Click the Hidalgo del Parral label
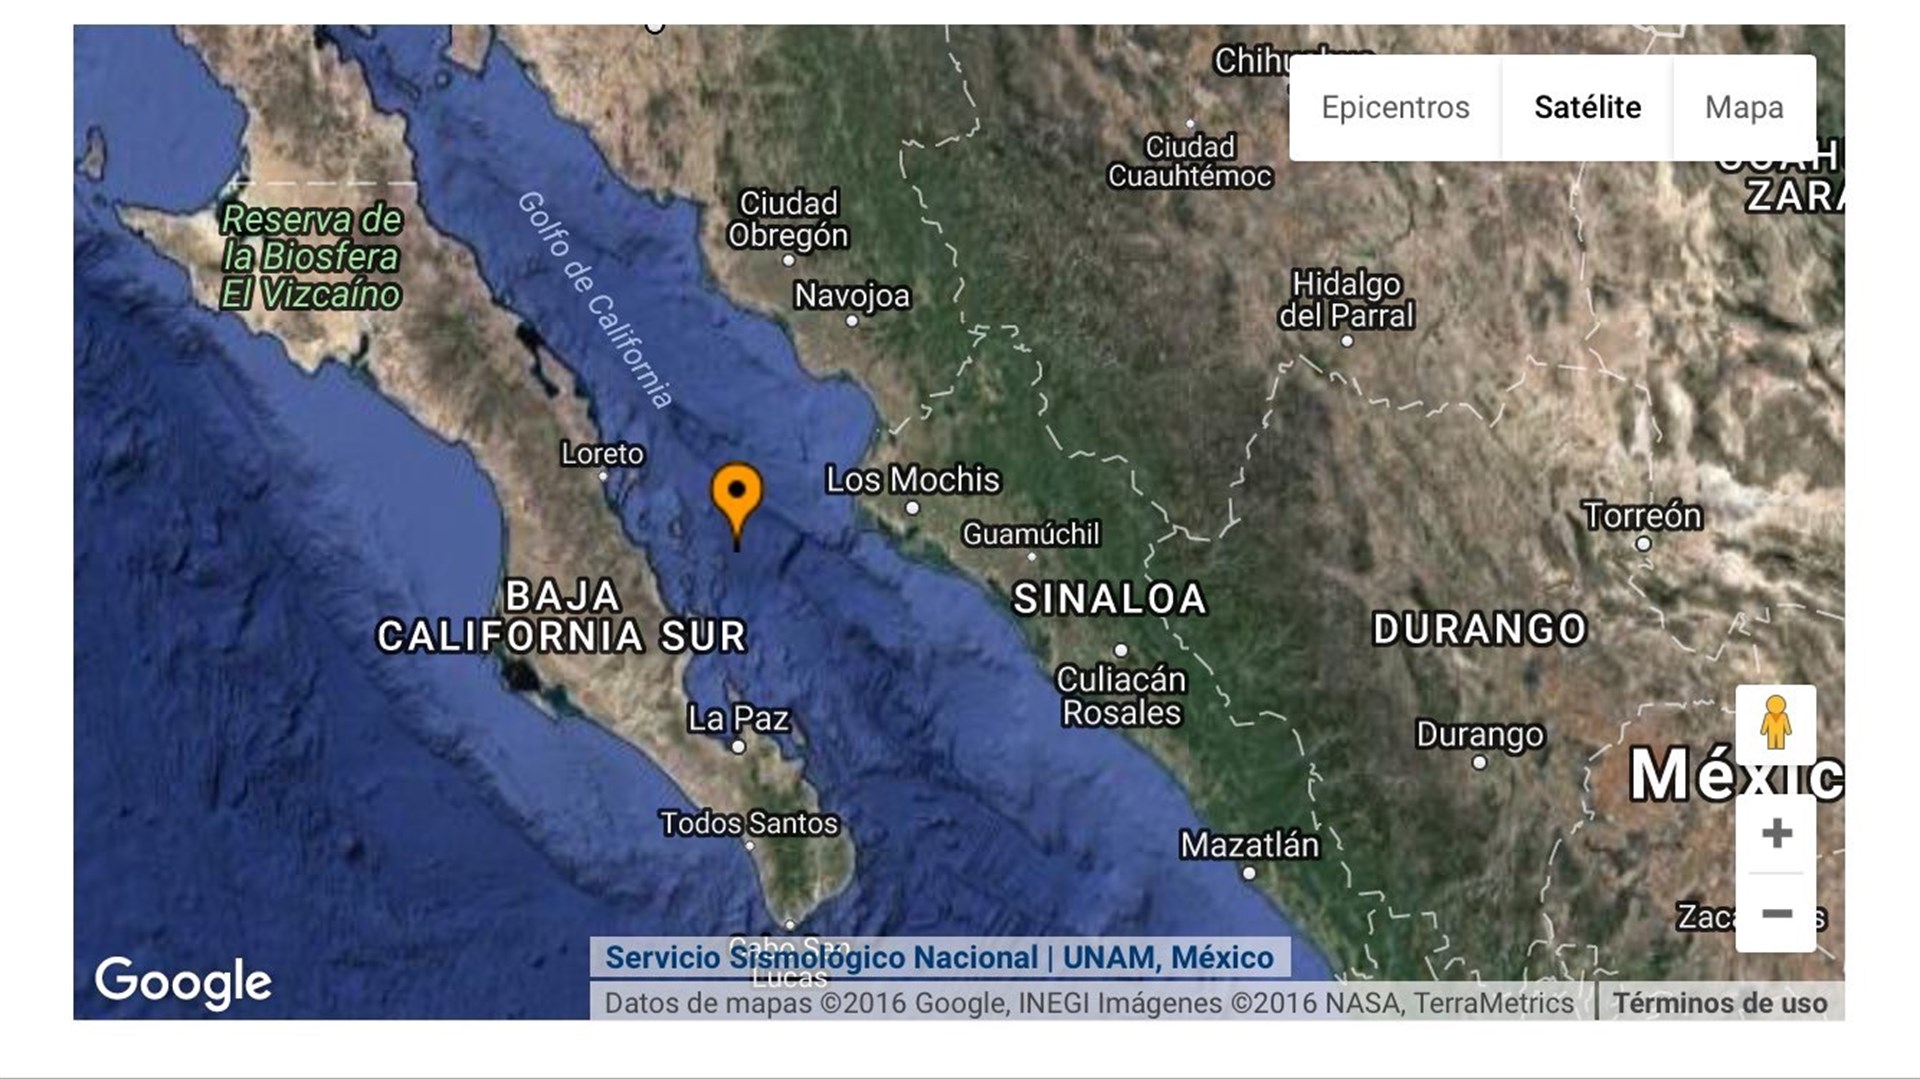 [1346, 299]
